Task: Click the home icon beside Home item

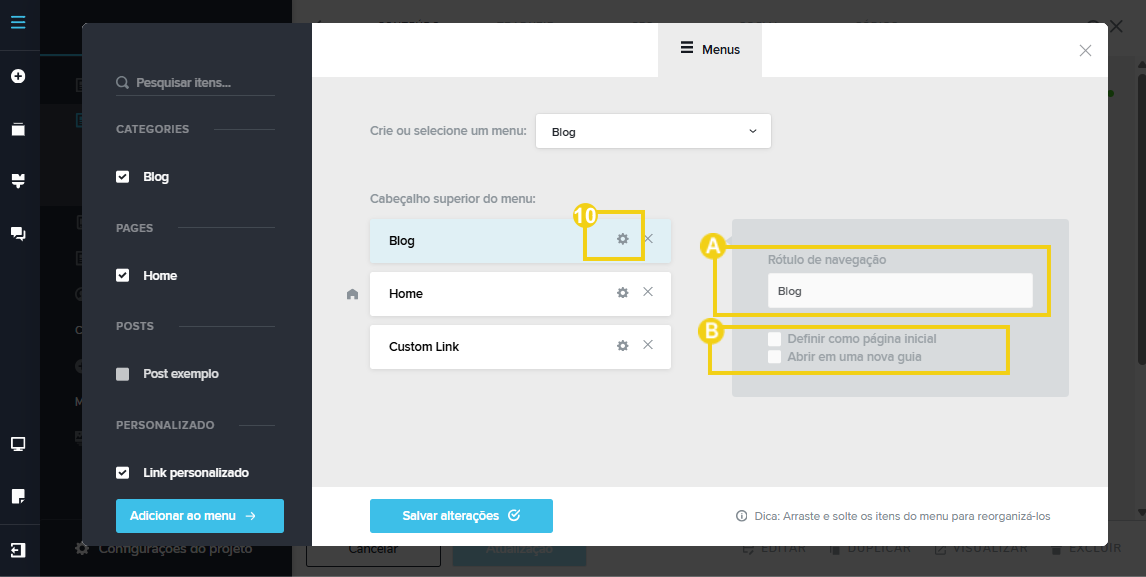Action: tap(352, 294)
